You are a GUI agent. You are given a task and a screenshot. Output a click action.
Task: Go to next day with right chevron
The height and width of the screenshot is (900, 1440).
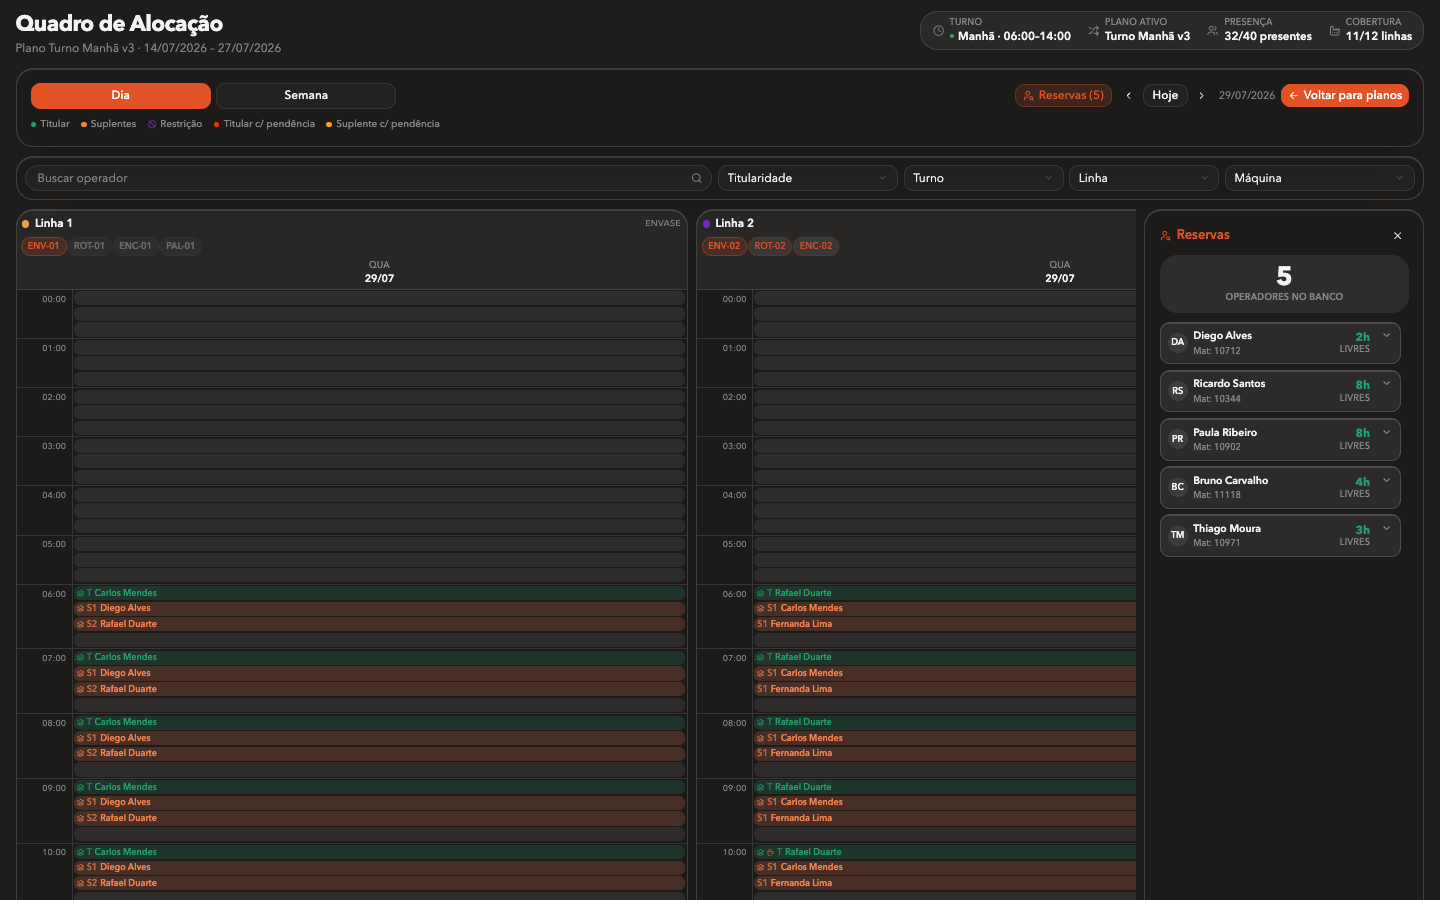pyautogui.click(x=1201, y=96)
